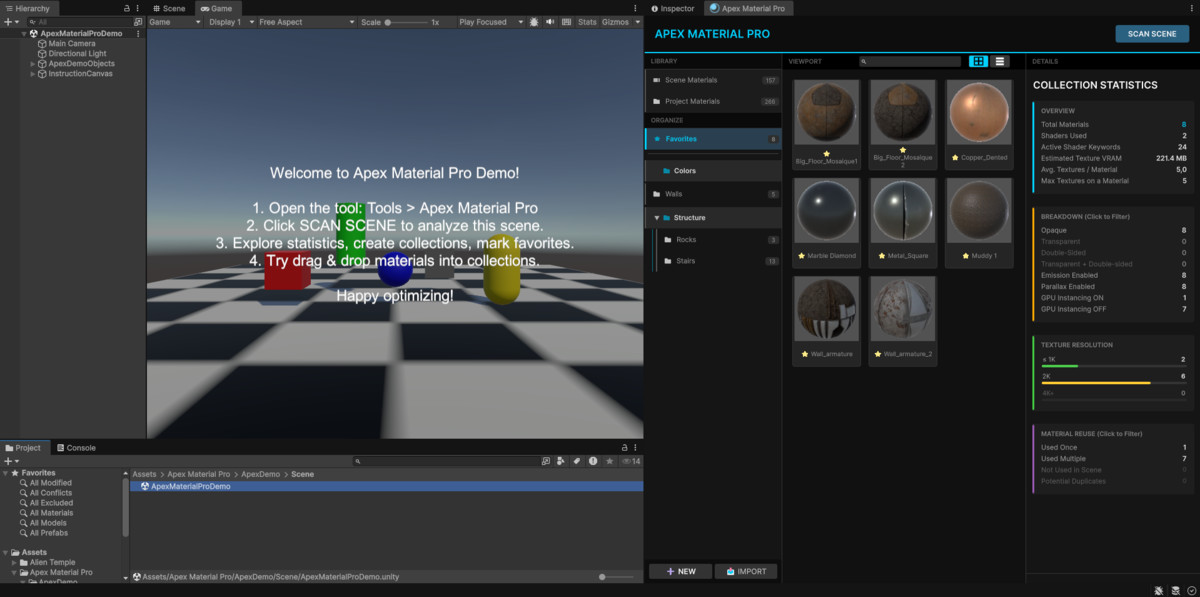Toggle hidden packages visibility showing 14
This screenshot has width=1200, height=597.
631,461
